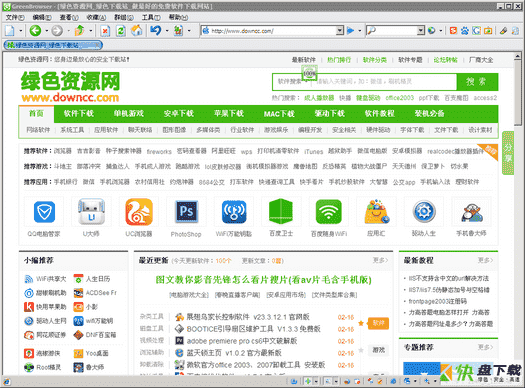Focus the address bar URL field

[273, 31]
